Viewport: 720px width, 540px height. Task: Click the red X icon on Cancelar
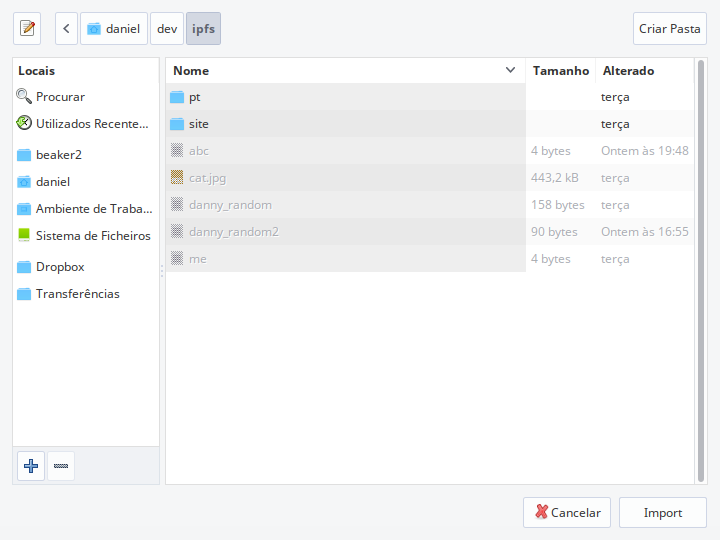541,512
